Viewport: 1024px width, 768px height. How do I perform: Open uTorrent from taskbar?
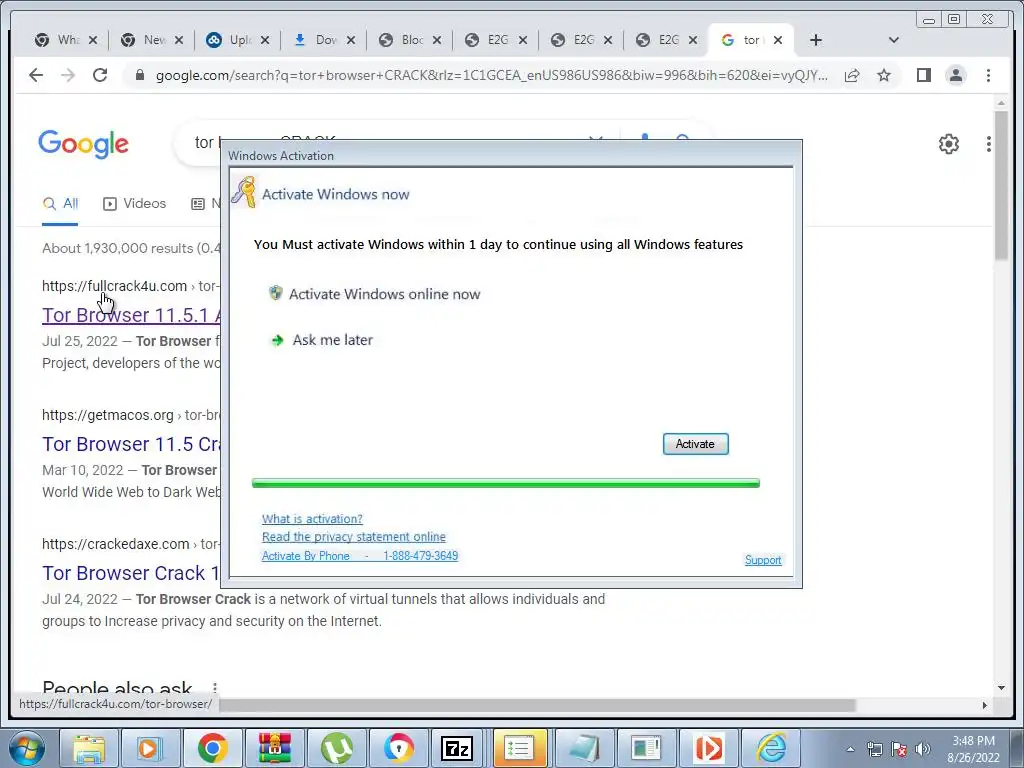coord(336,748)
